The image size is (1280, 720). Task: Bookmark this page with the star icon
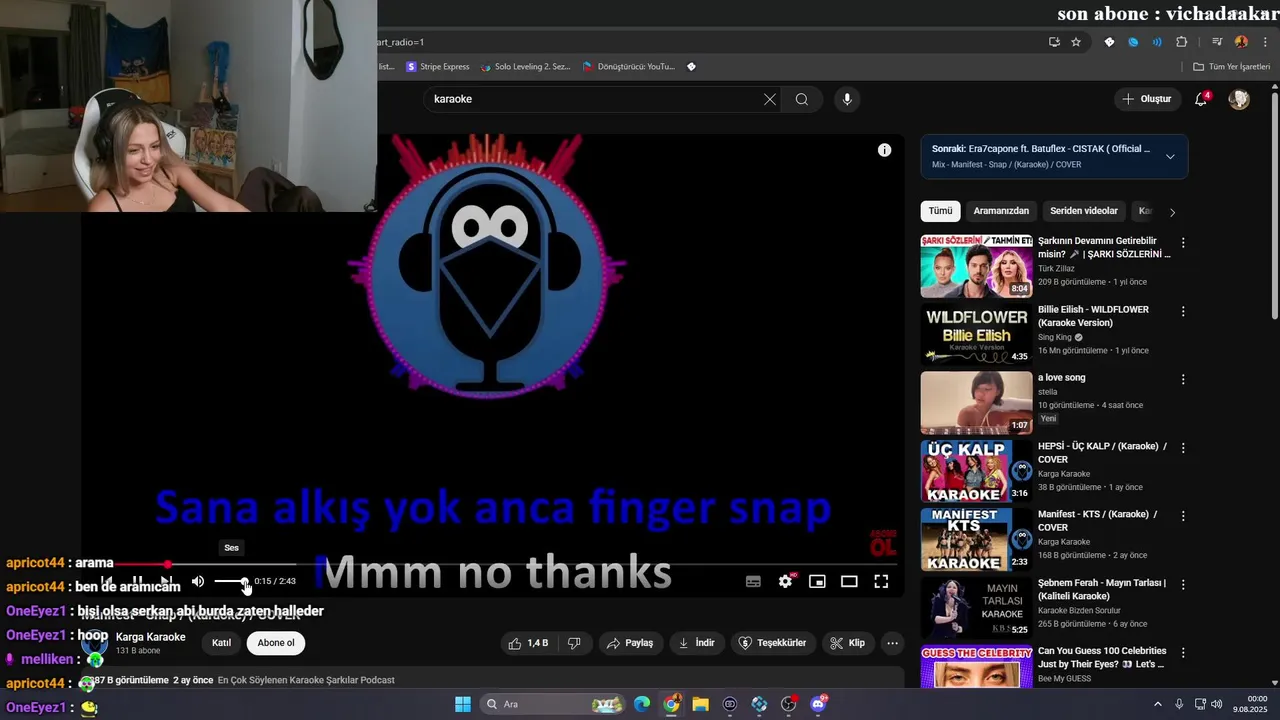(1076, 42)
